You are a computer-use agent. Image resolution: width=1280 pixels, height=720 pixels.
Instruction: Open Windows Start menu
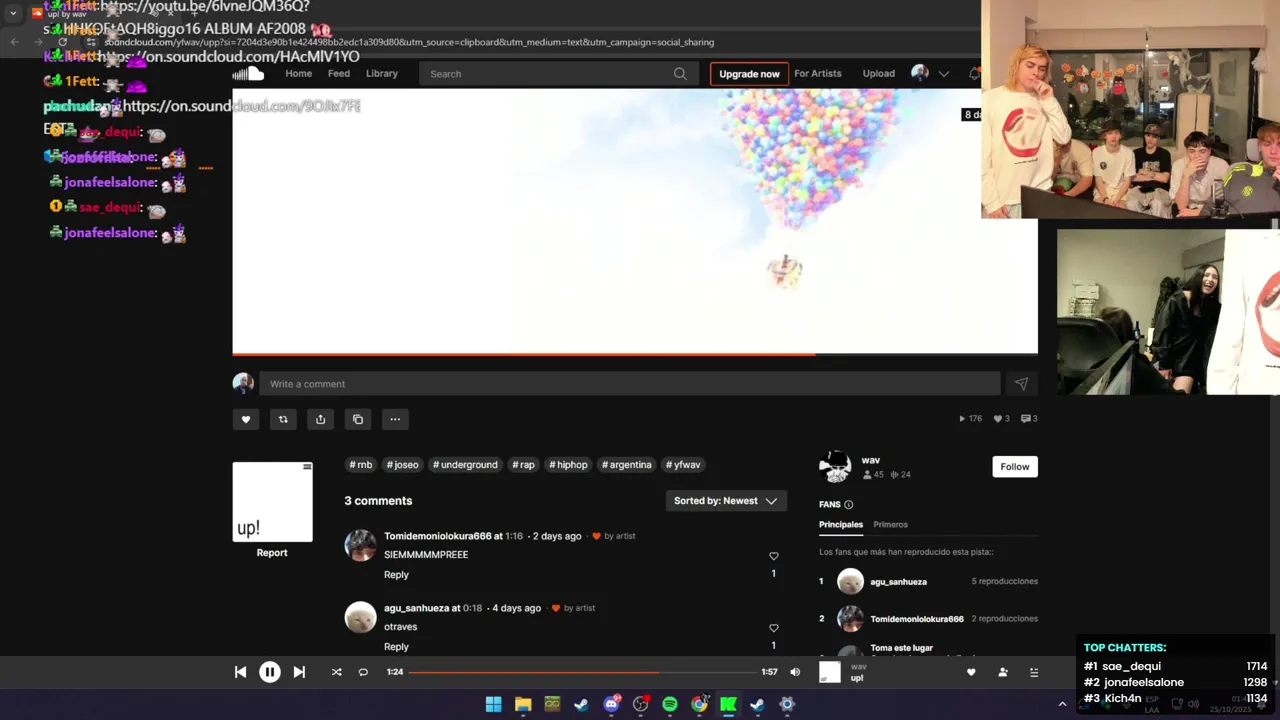pos(494,704)
